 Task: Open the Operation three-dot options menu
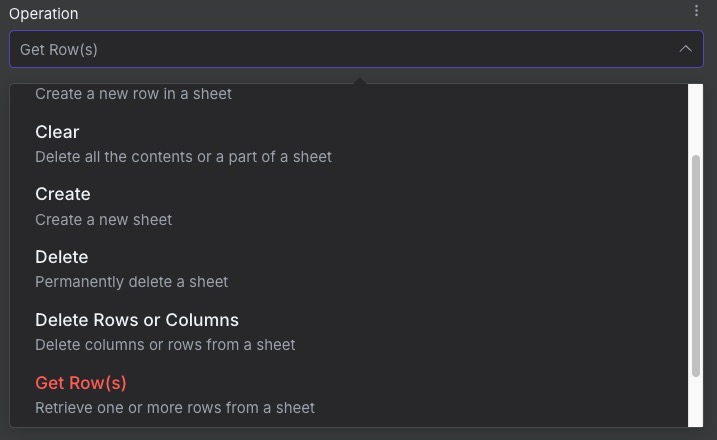[x=696, y=11]
